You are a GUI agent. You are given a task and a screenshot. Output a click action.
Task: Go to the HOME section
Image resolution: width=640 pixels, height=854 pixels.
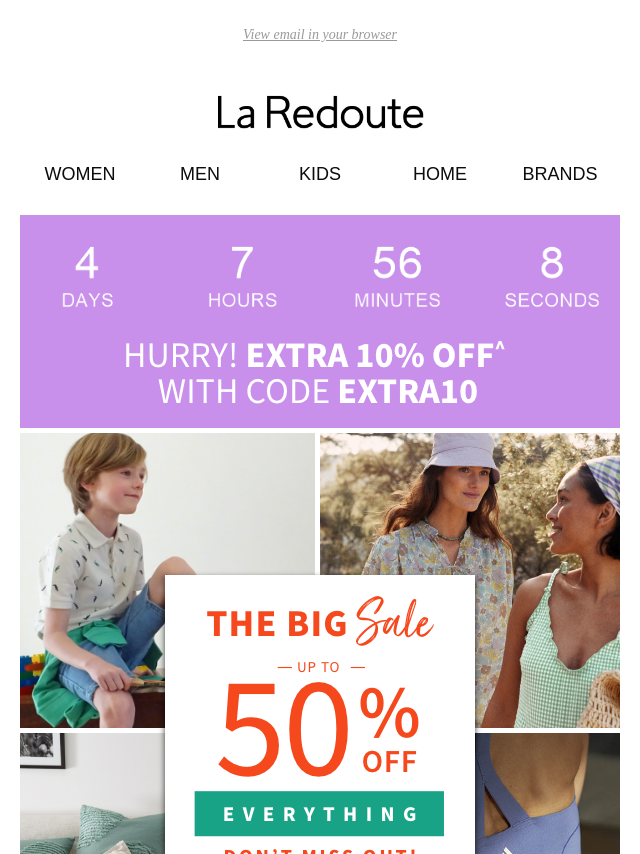click(x=440, y=174)
